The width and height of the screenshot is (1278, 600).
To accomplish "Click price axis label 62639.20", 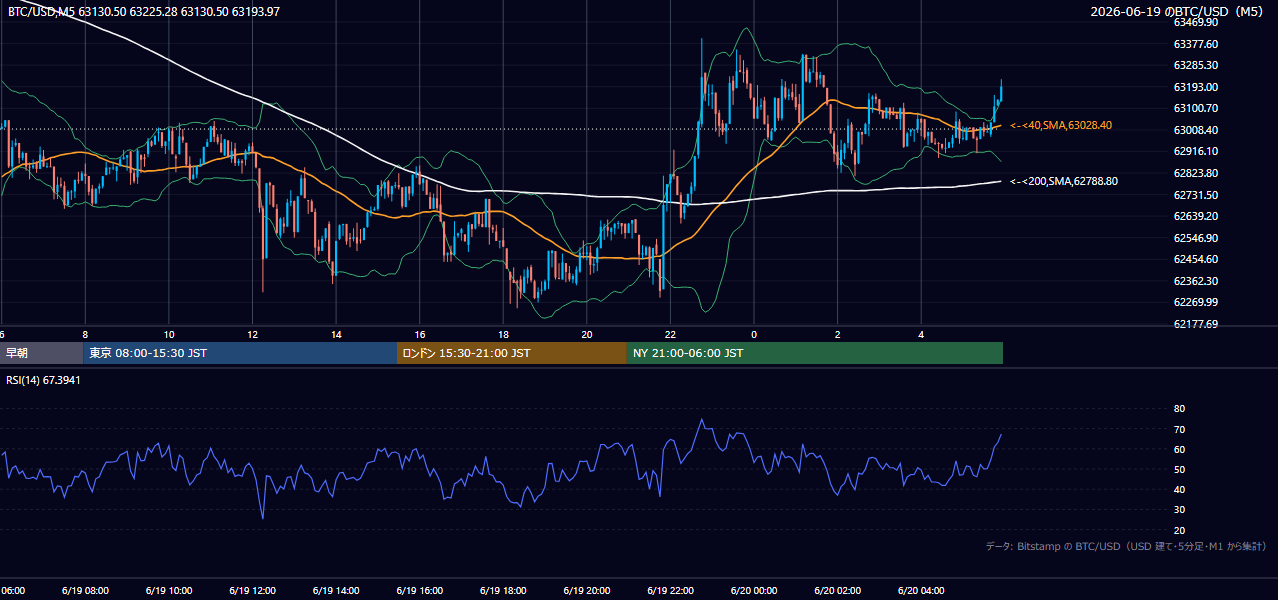I will click(1195, 216).
